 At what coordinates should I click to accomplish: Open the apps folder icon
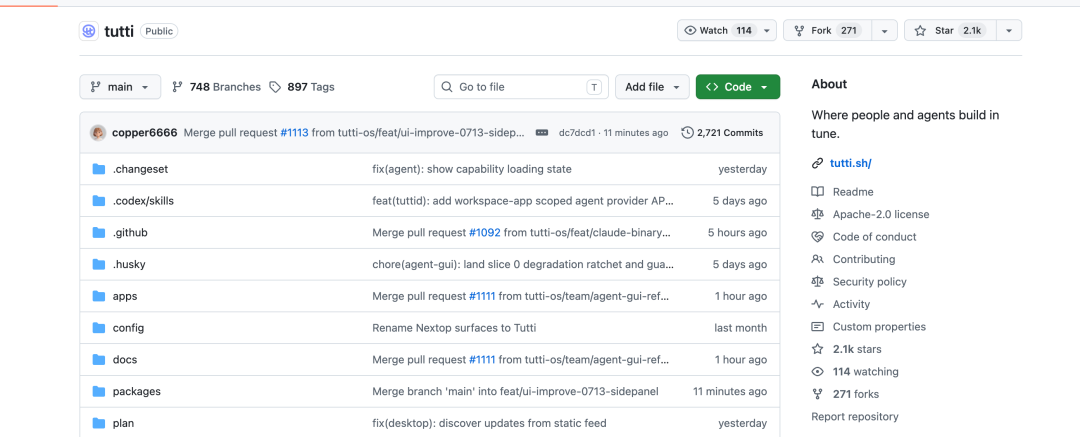click(x=98, y=296)
